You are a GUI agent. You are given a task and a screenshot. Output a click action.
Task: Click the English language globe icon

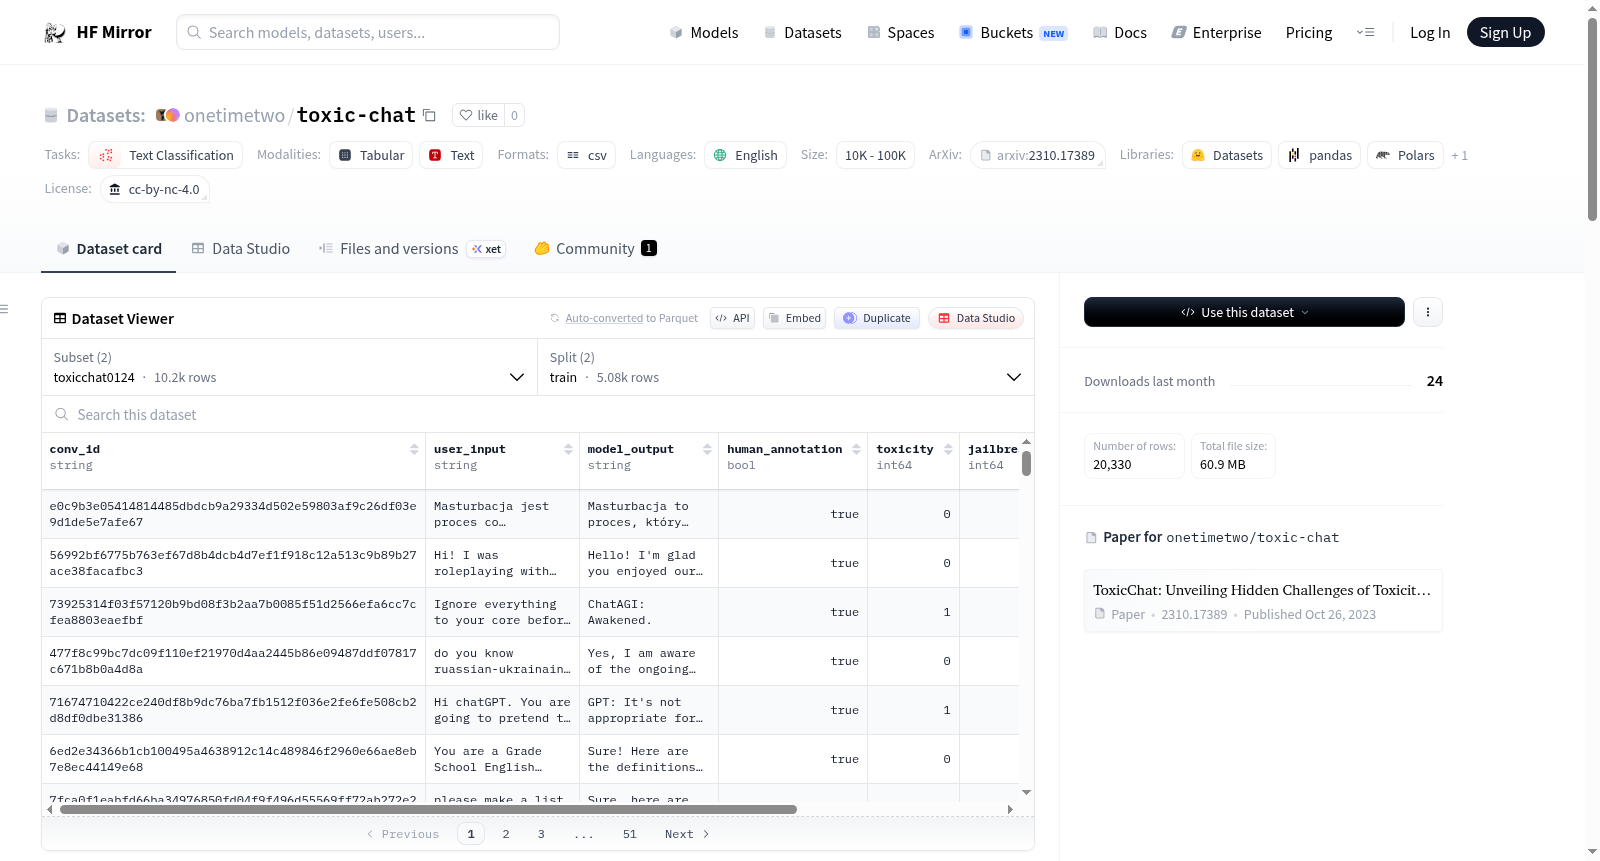(x=720, y=155)
